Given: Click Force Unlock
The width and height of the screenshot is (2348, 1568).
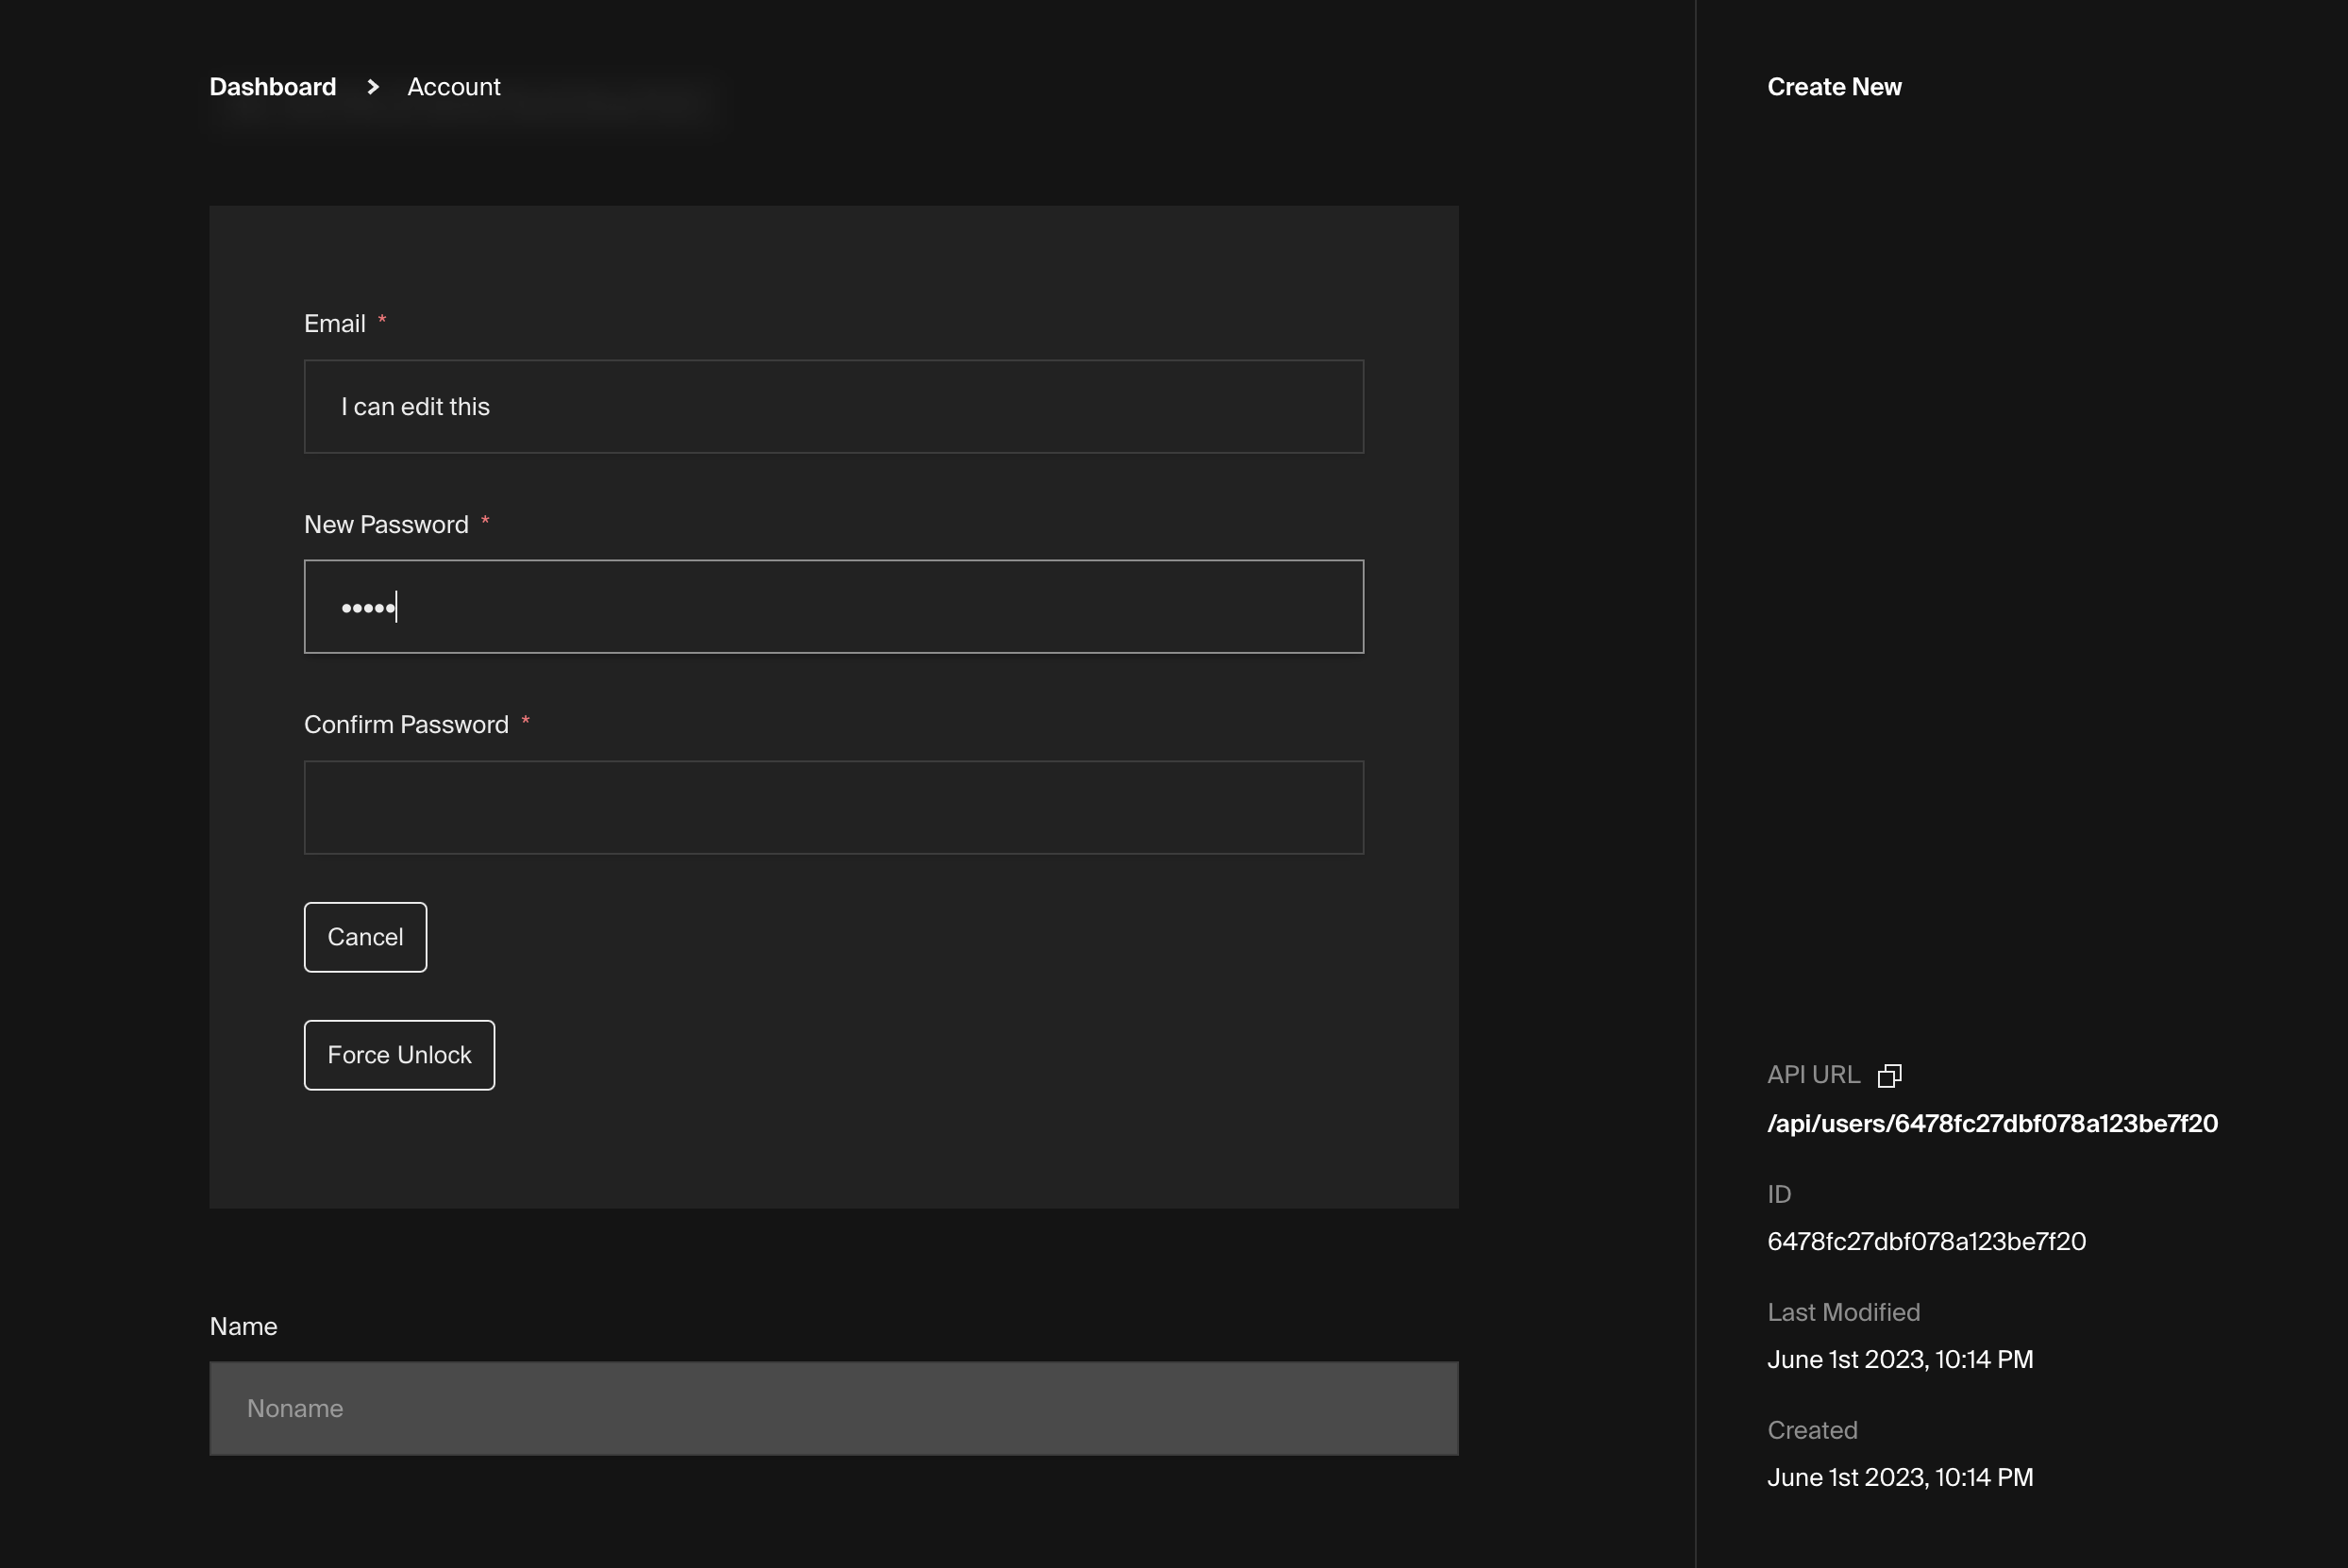Looking at the screenshot, I should 398,1054.
